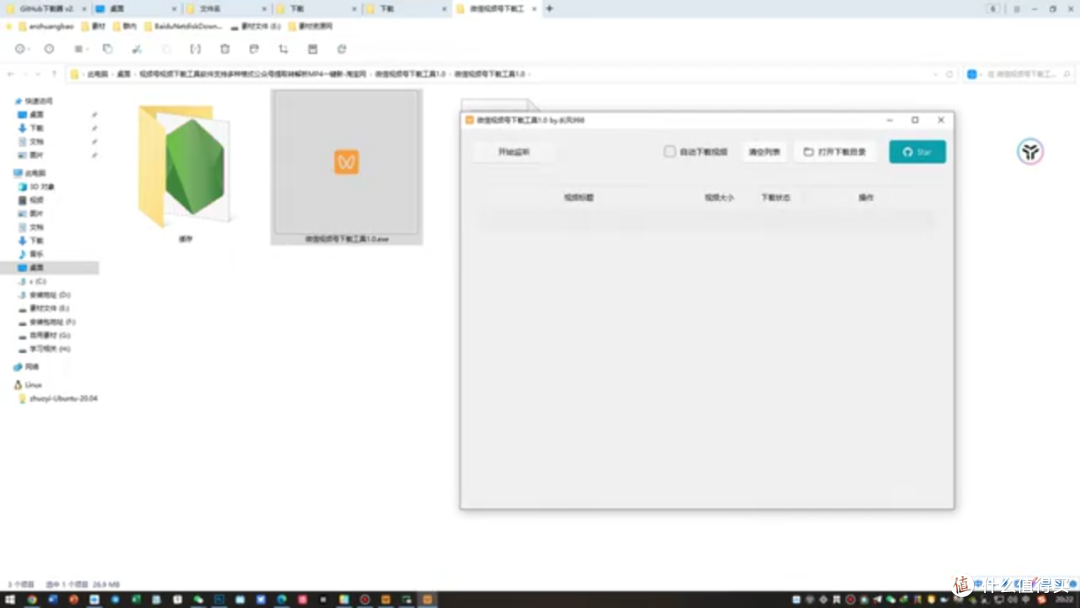
Task: Click the 视频标题 column header
Action: tap(579, 198)
